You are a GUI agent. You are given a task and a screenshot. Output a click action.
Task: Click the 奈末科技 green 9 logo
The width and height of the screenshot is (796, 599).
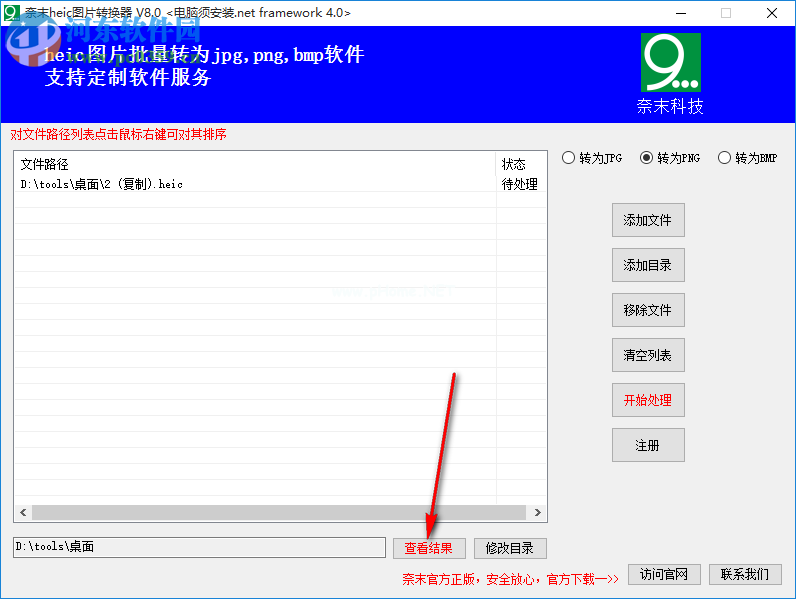671,62
